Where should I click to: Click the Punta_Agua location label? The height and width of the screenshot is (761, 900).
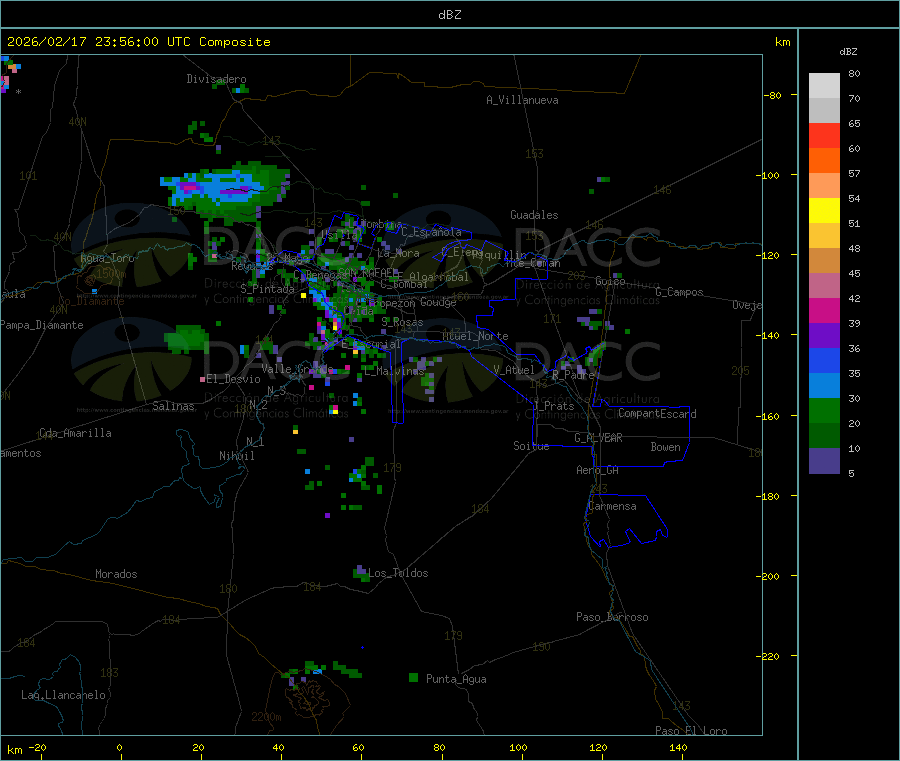[456, 679]
